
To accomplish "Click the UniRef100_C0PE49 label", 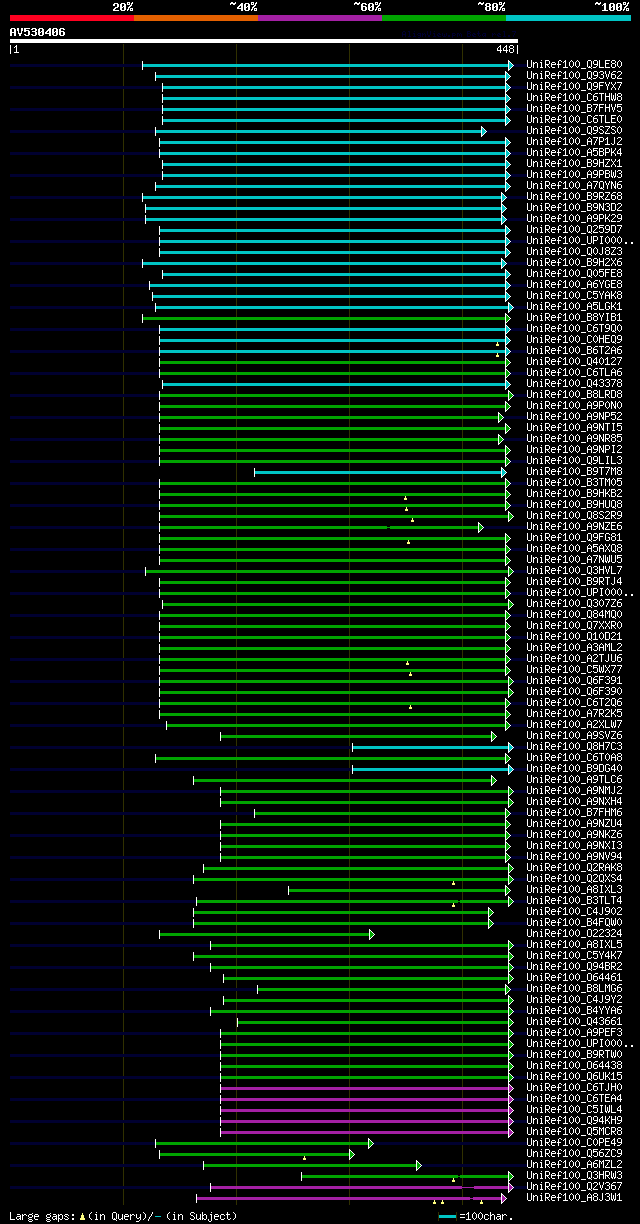I will (574, 1143).
